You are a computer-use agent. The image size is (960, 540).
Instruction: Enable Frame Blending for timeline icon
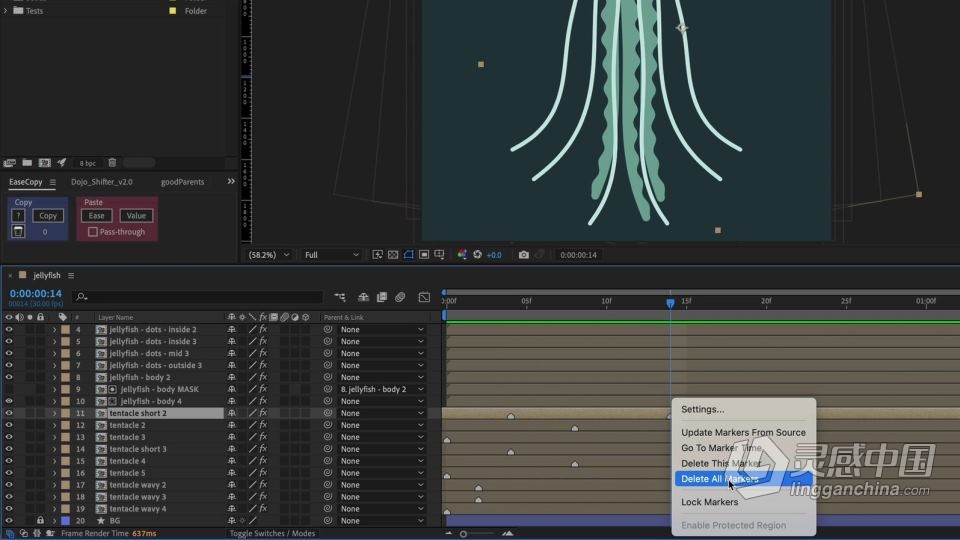(x=381, y=297)
